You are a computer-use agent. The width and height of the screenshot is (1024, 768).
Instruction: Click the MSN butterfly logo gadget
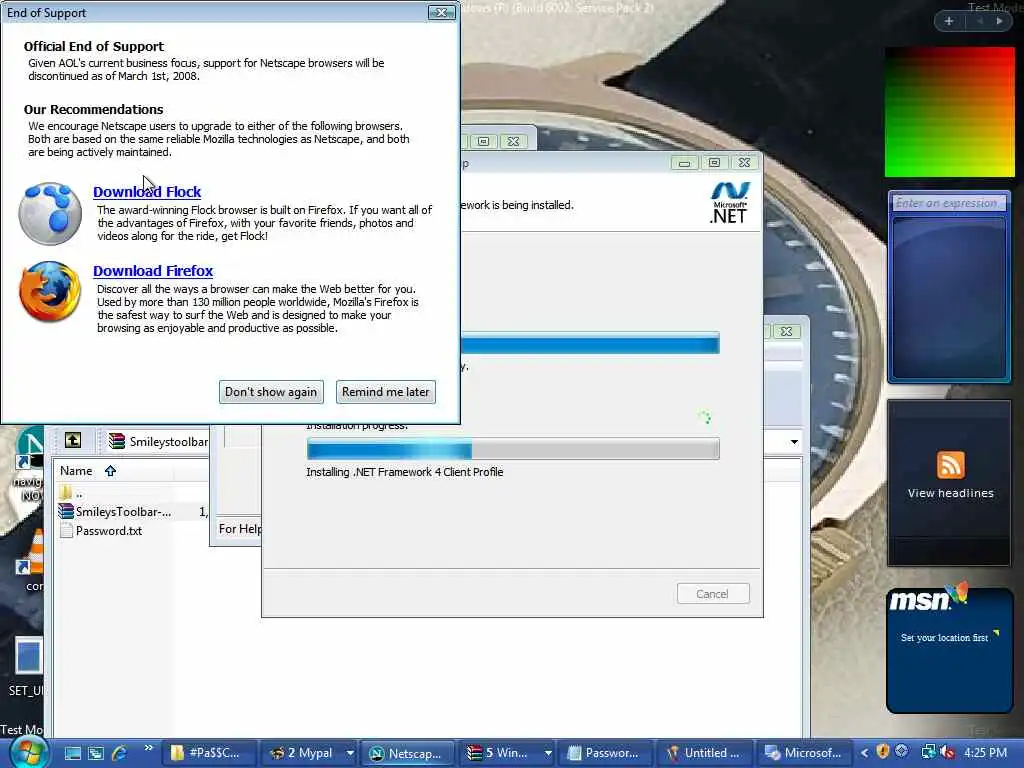928,597
